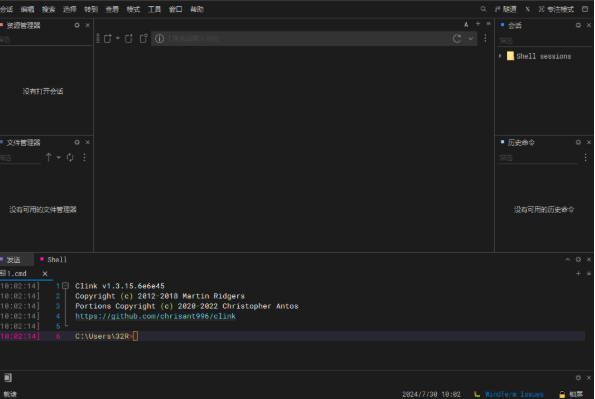595x399 pixels.
Task: Click the up arrow in 文件管理器
Action: 49,157
